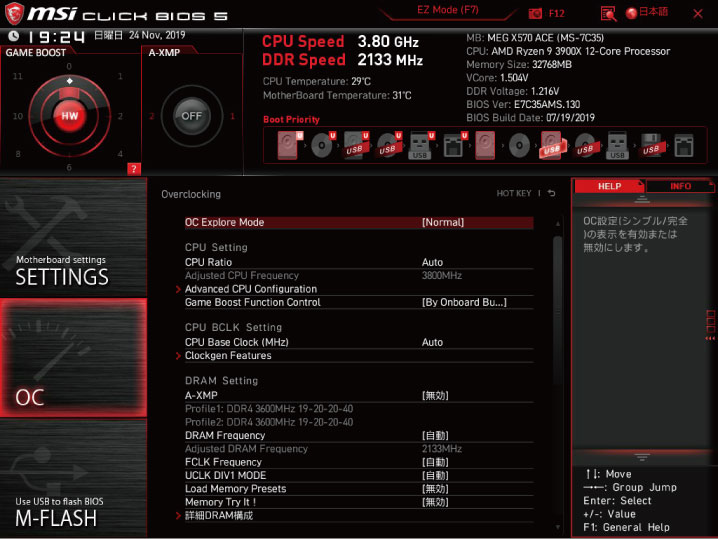The image size is (718, 539).
Task: Click the Boot Priority label
Action: point(291,120)
